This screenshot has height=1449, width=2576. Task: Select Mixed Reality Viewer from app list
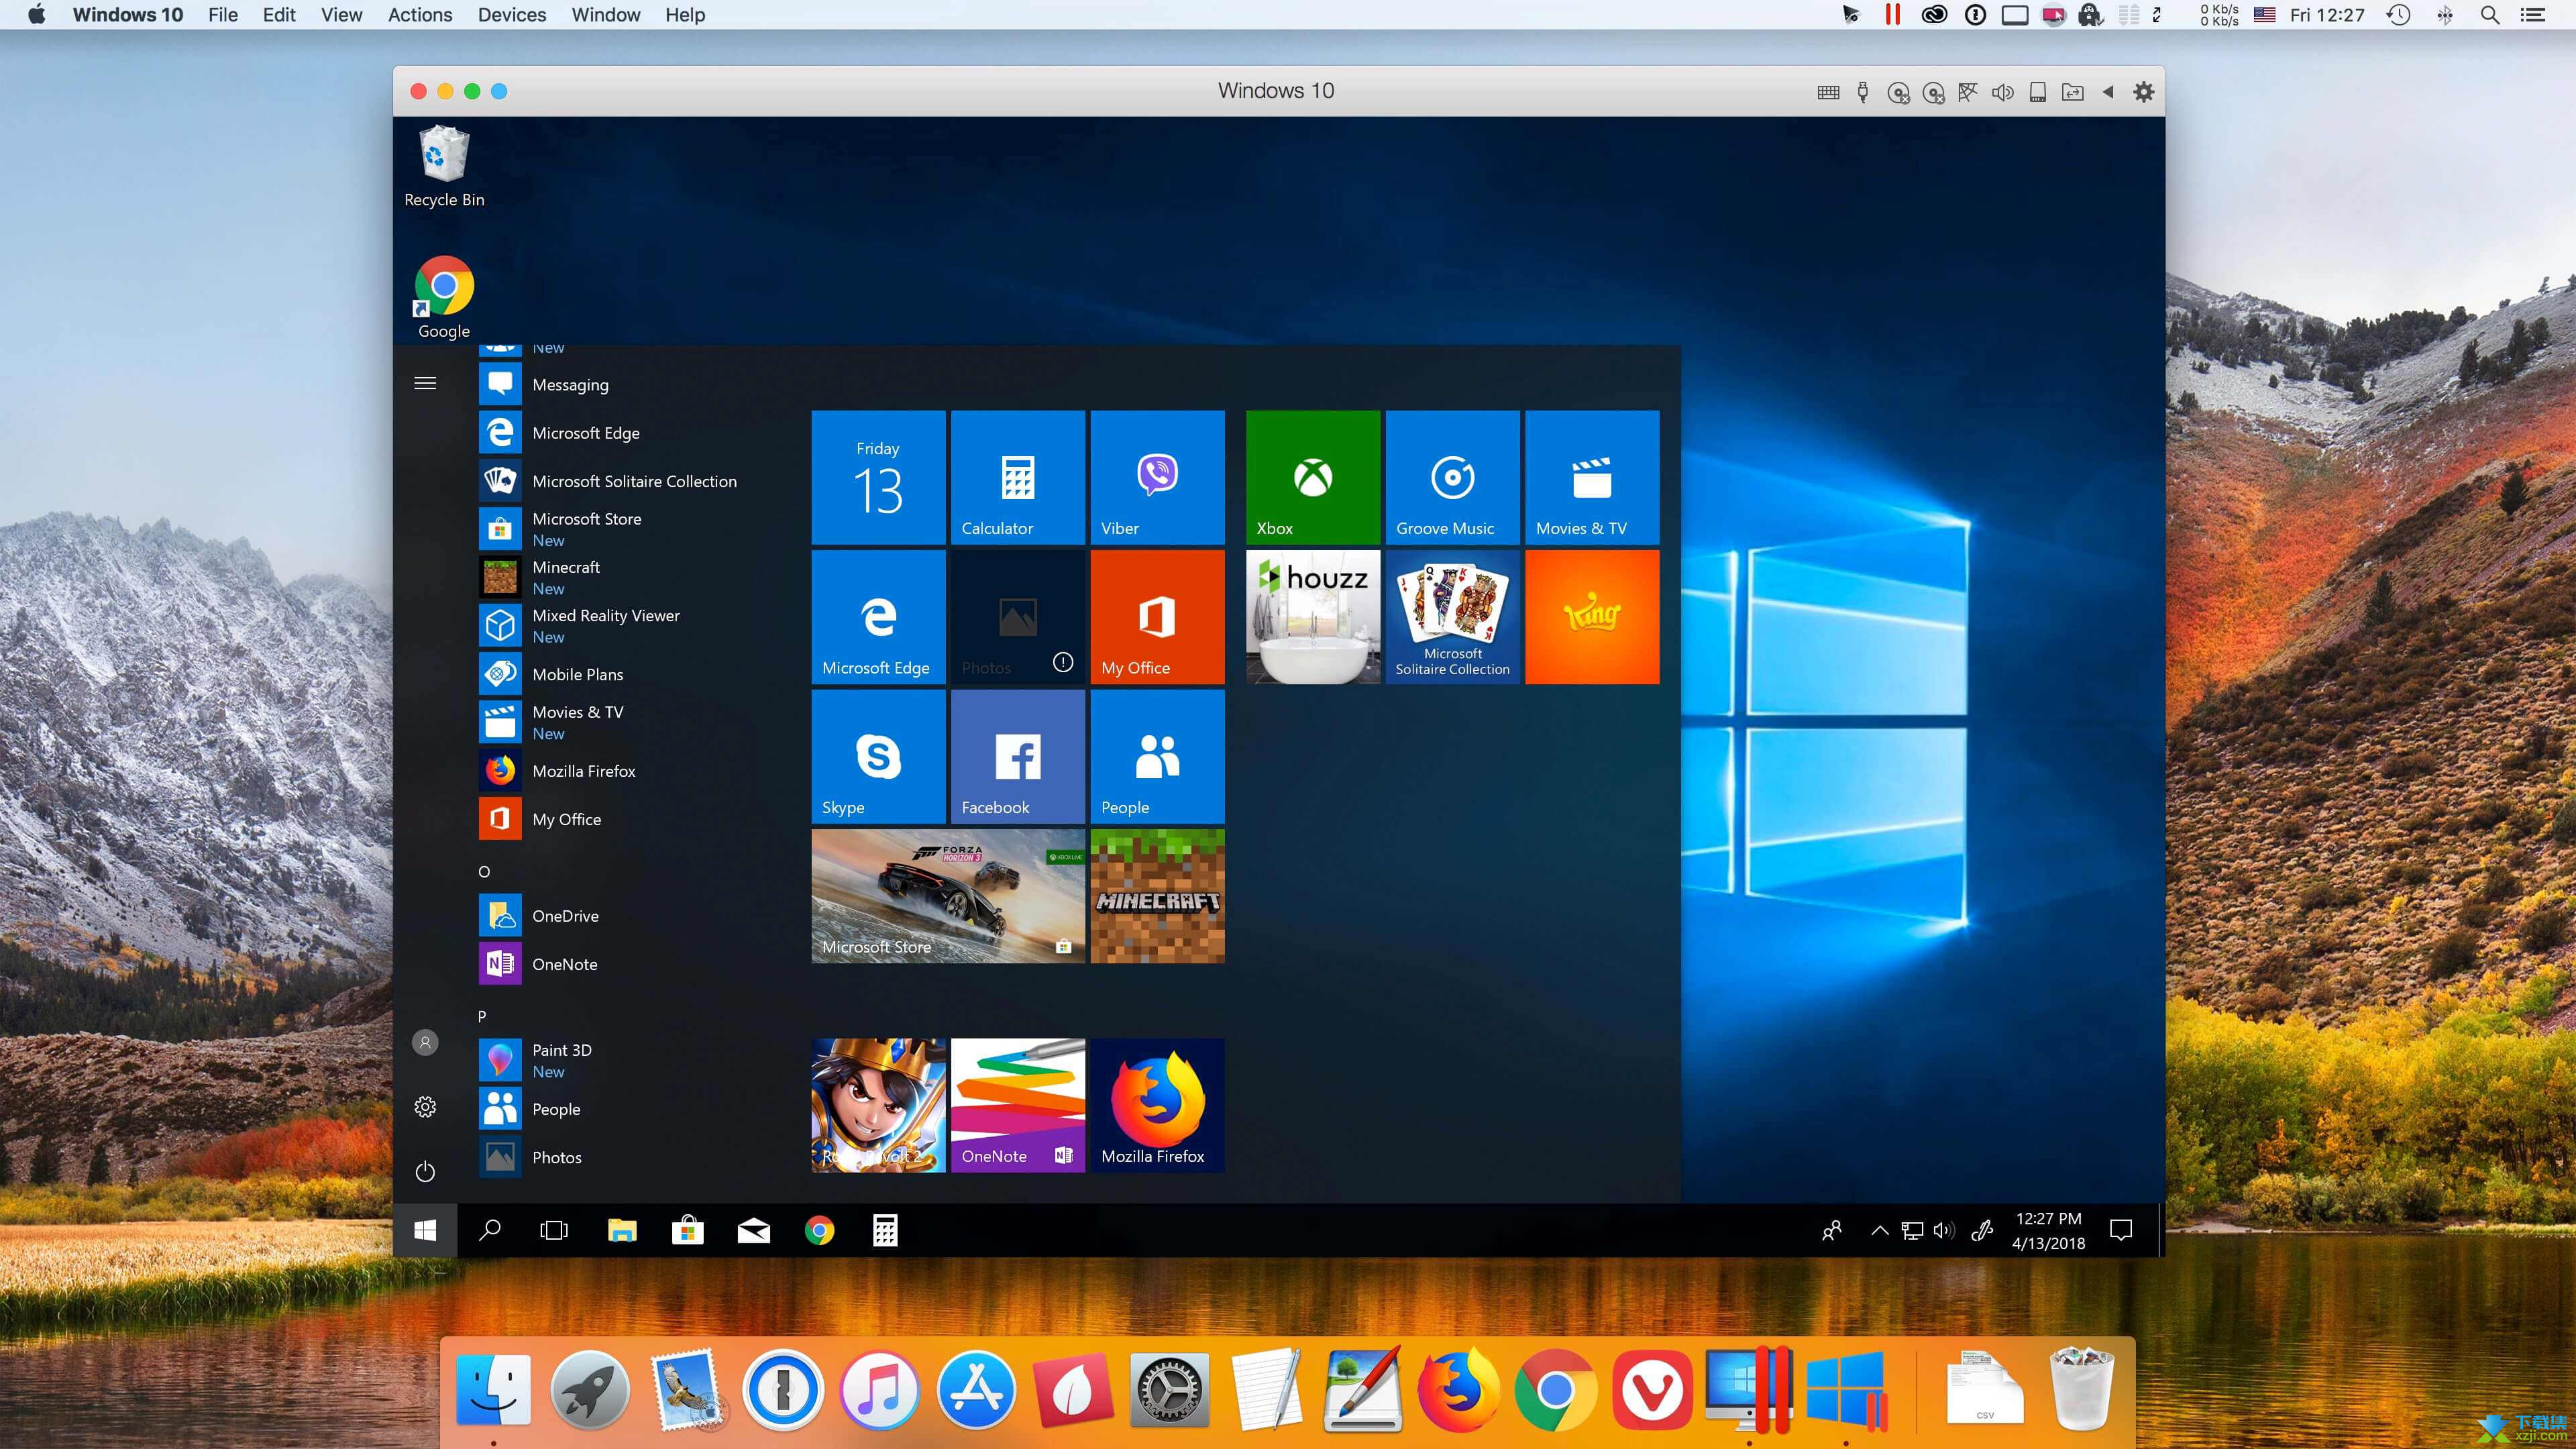pyautogui.click(x=605, y=623)
